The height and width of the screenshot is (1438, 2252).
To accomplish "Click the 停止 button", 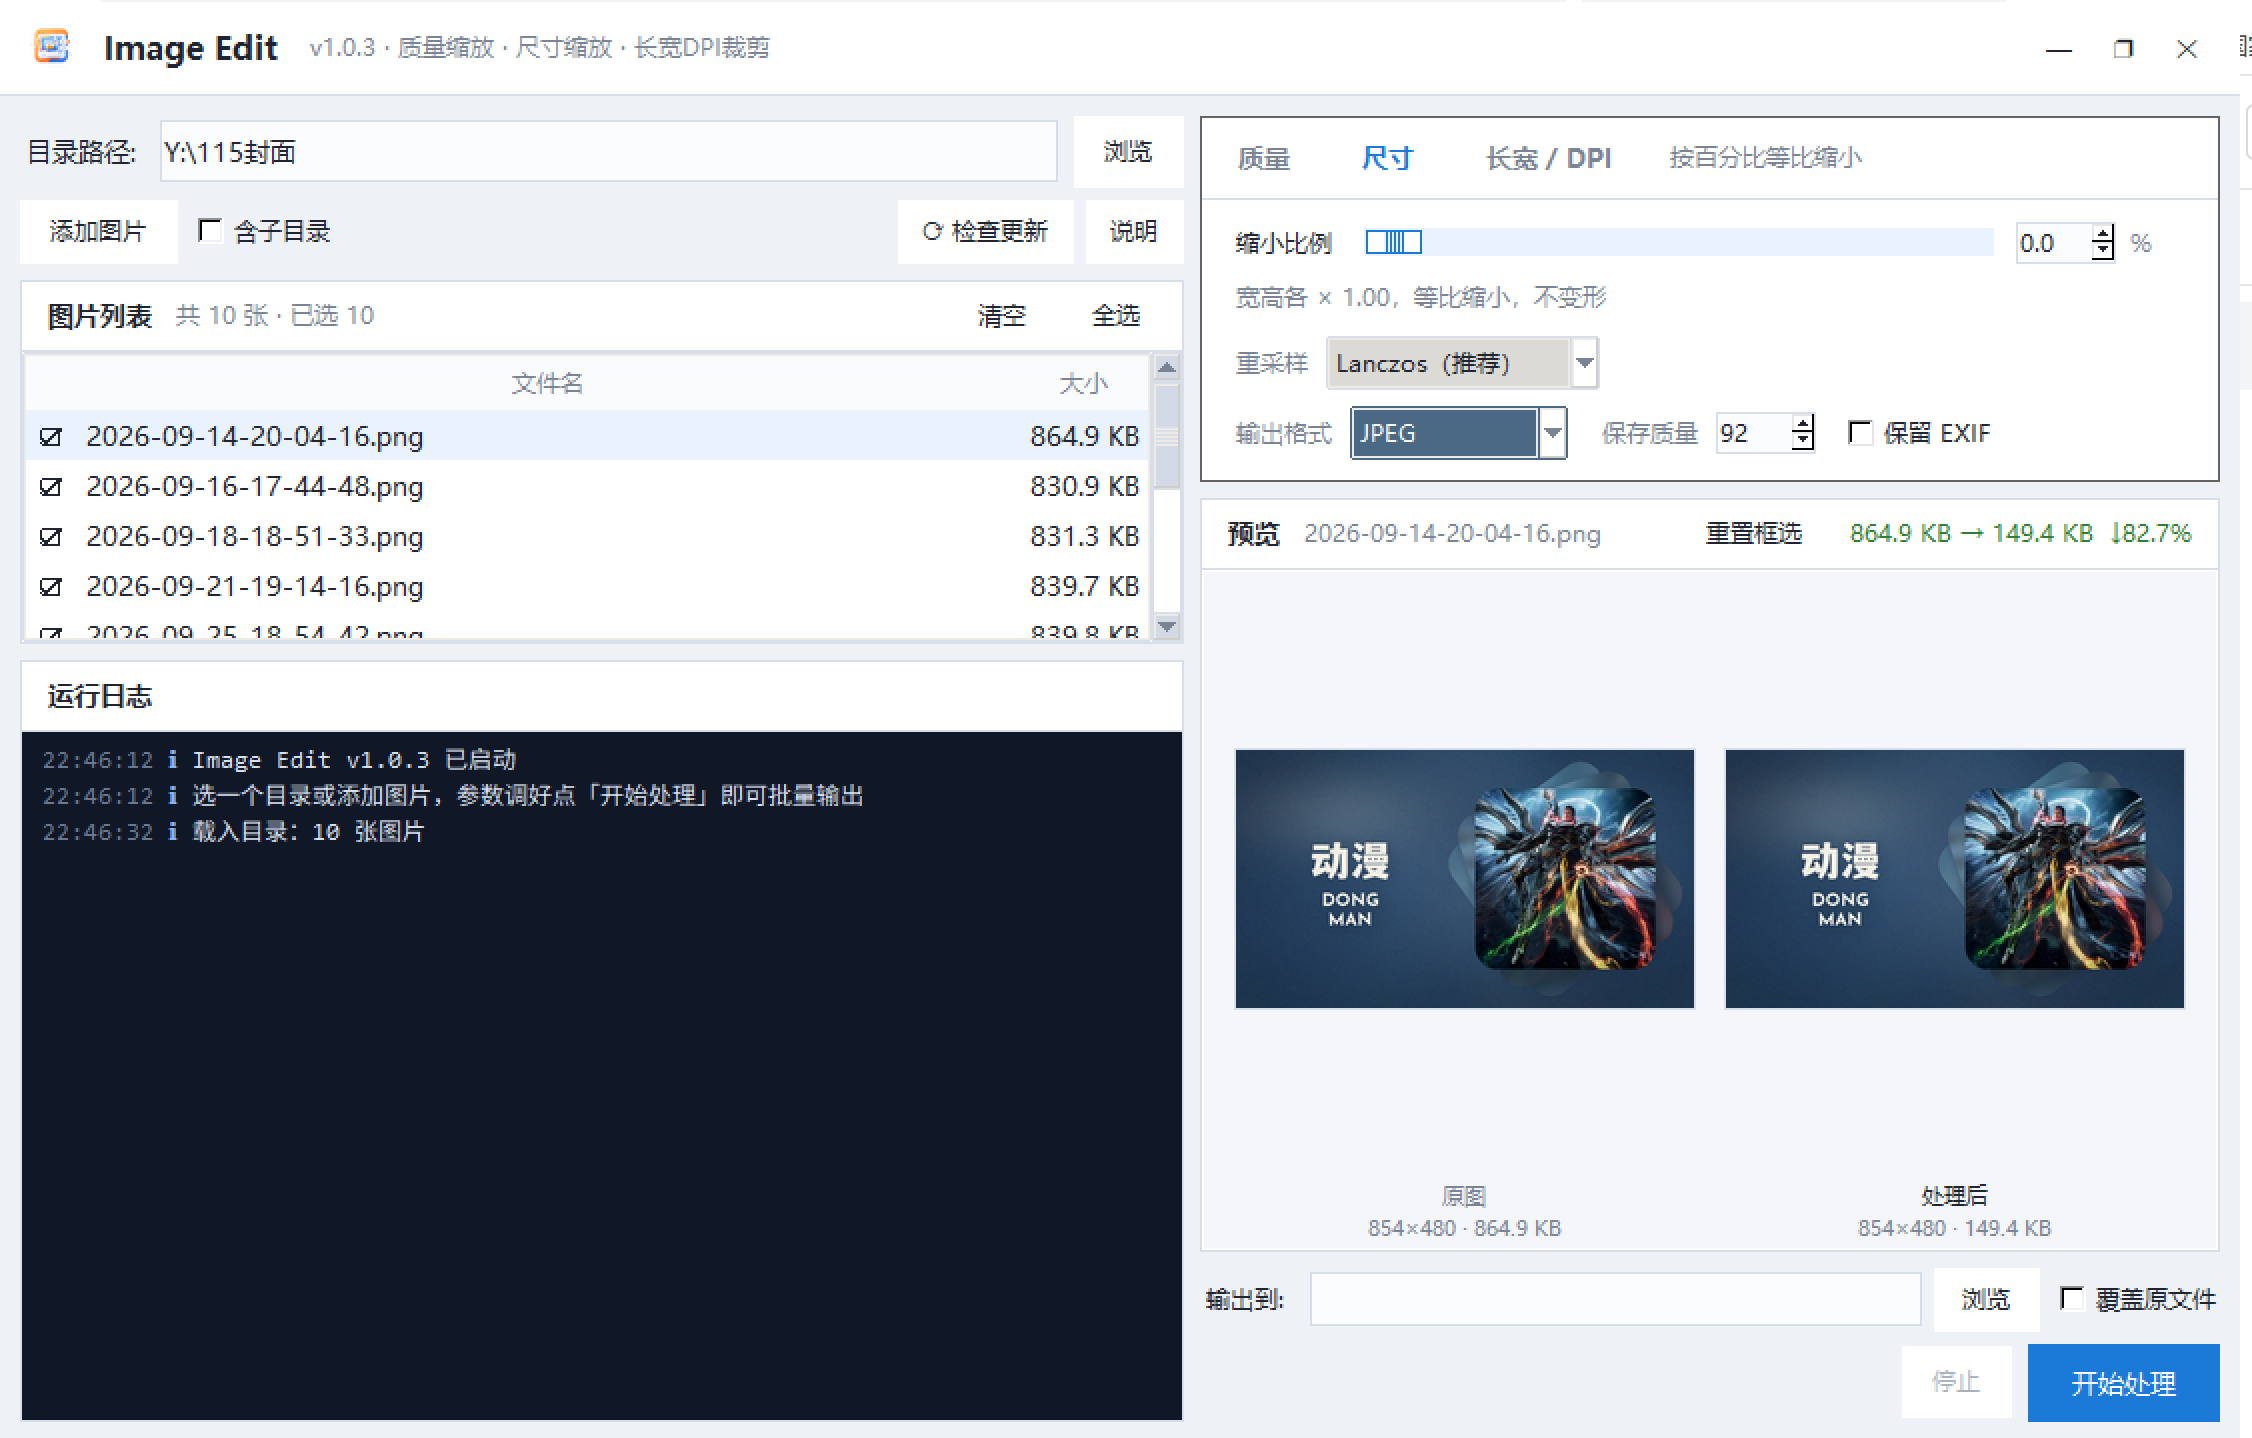I will [x=1956, y=1382].
